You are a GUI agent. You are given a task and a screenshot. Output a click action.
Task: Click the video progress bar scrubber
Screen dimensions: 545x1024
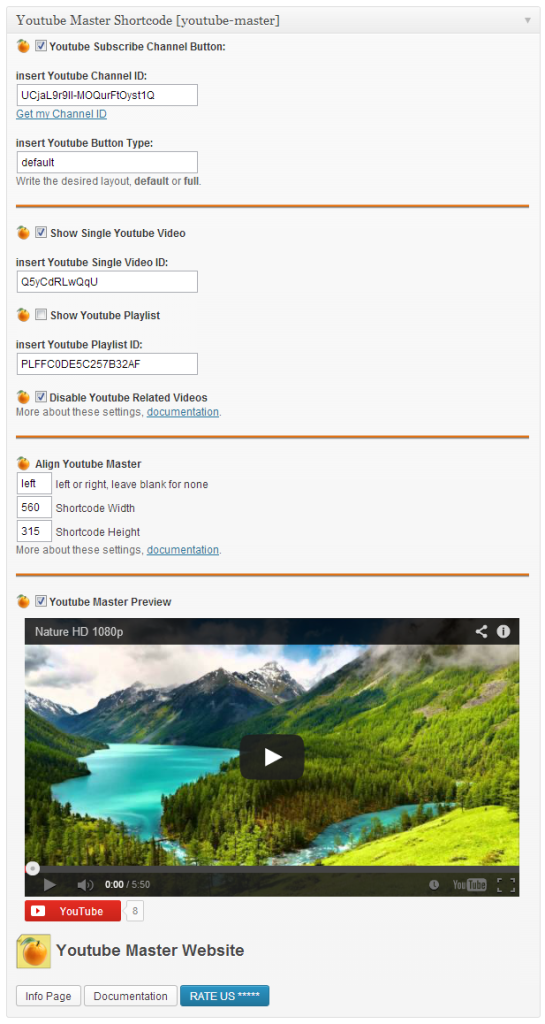pyautogui.click(x=33, y=869)
